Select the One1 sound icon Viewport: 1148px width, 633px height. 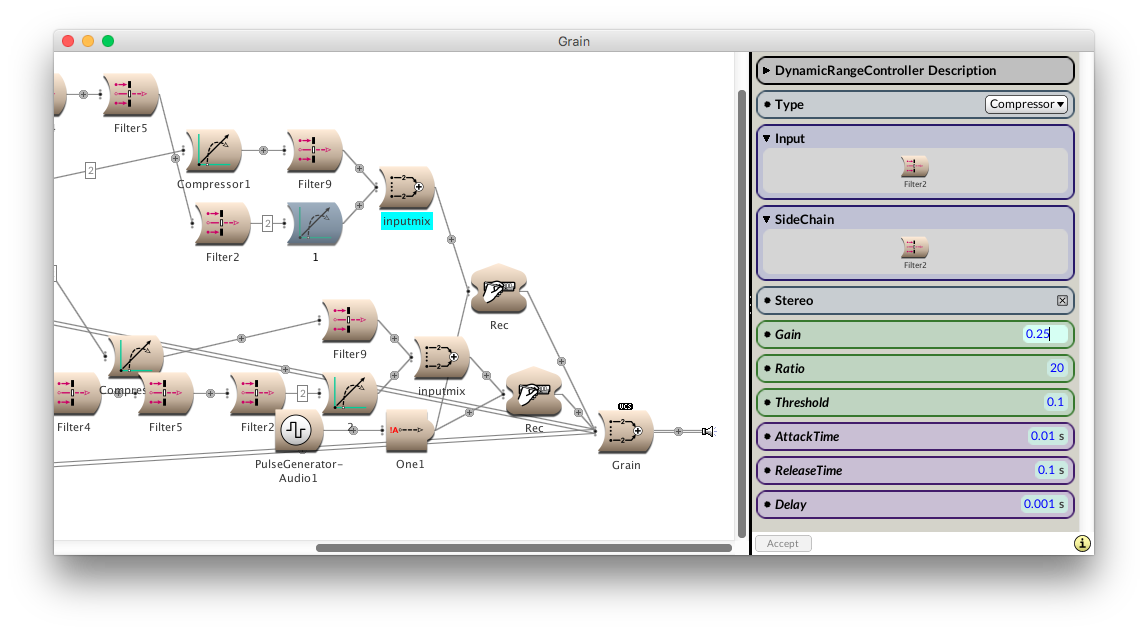408,430
